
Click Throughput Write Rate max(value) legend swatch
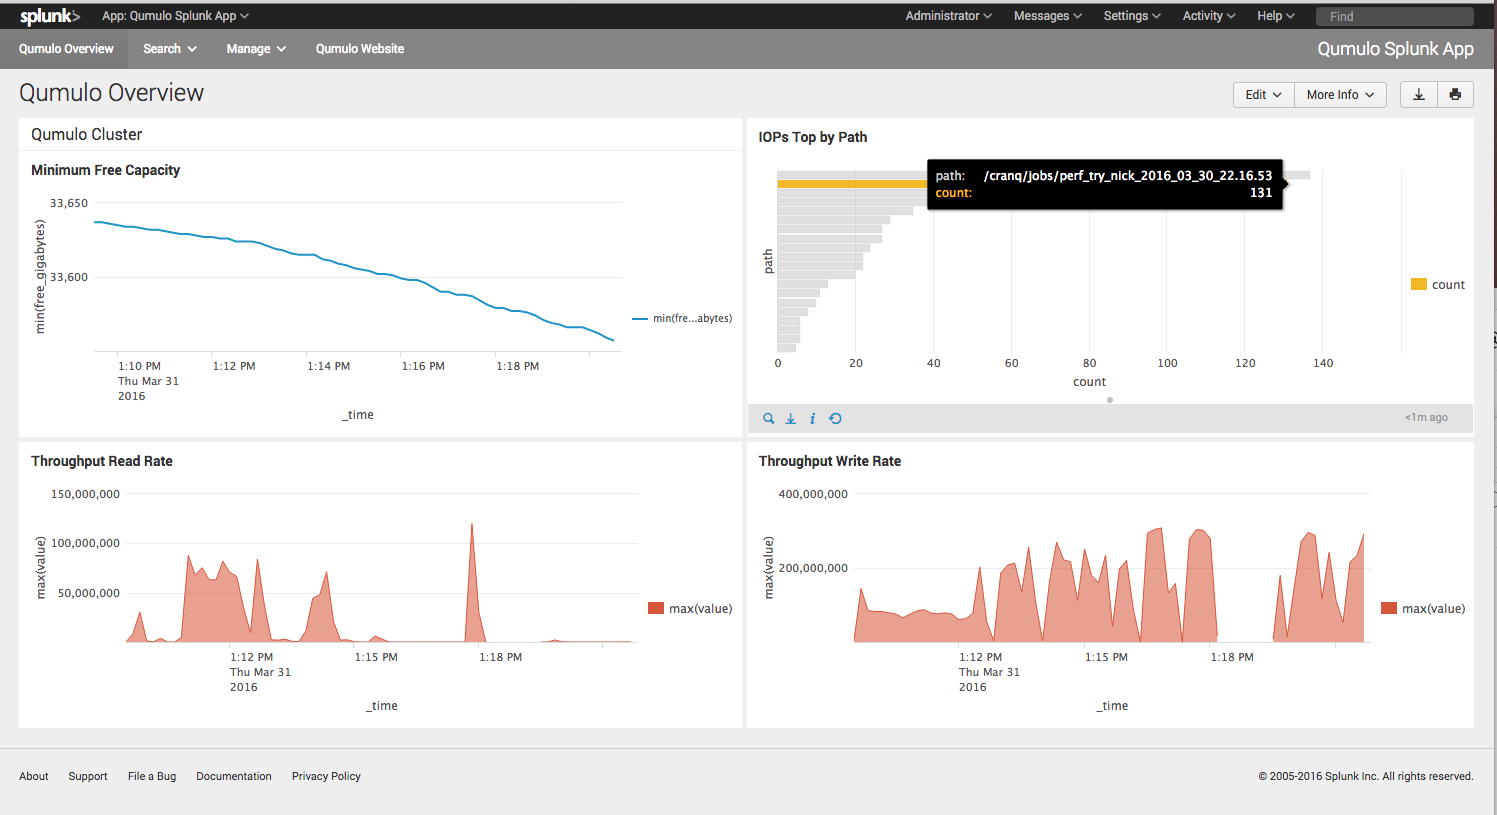click(1389, 608)
